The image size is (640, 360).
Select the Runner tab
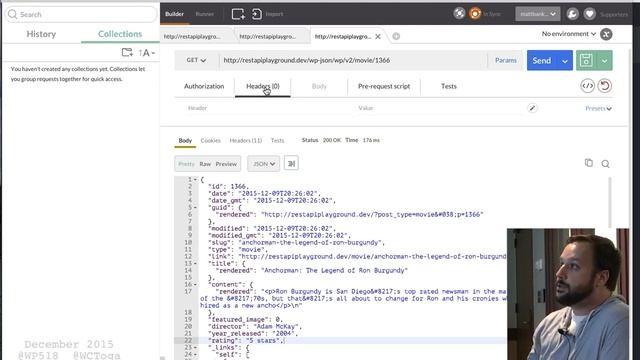point(204,14)
